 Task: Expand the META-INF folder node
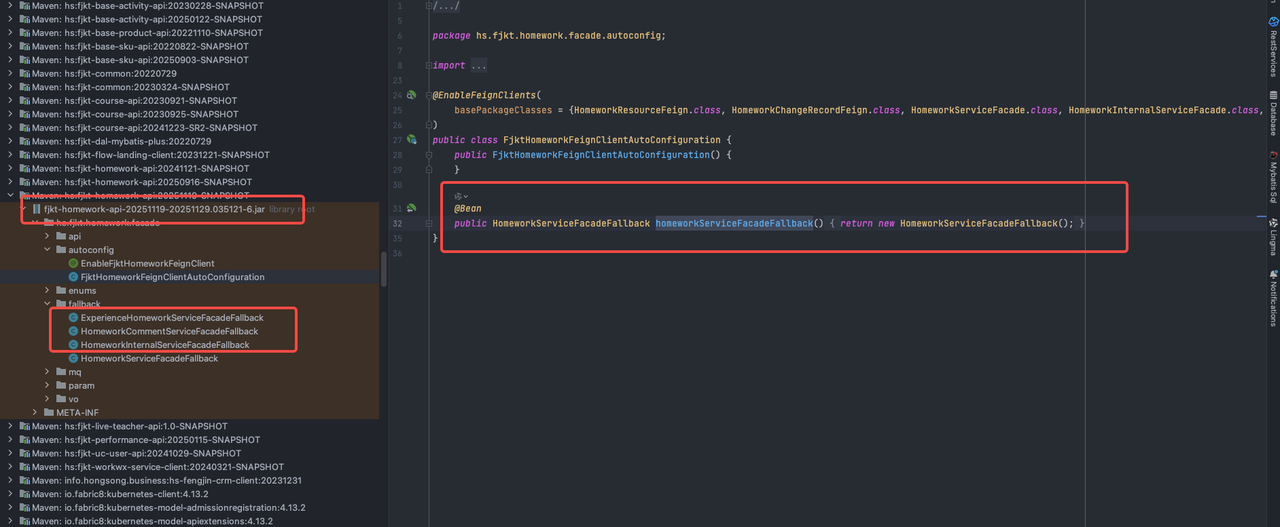(x=35, y=412)
